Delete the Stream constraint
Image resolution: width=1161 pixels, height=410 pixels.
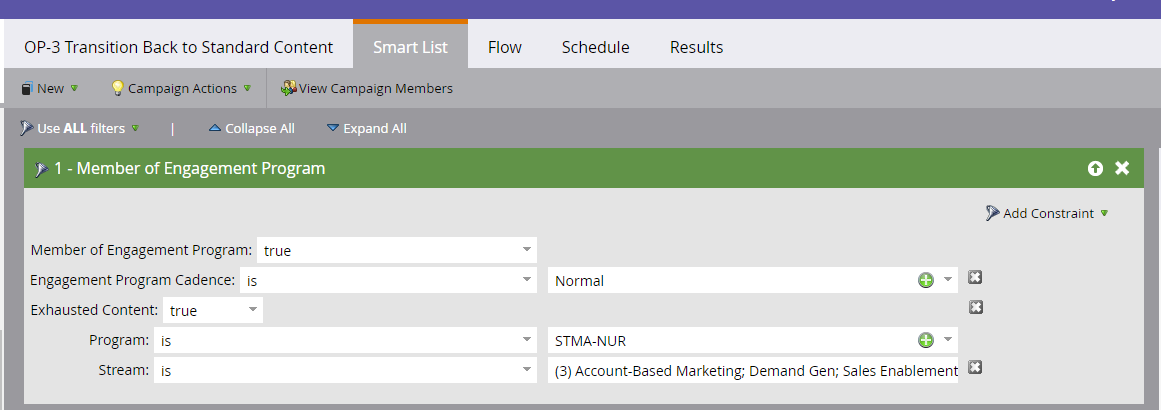coord(976,367)
